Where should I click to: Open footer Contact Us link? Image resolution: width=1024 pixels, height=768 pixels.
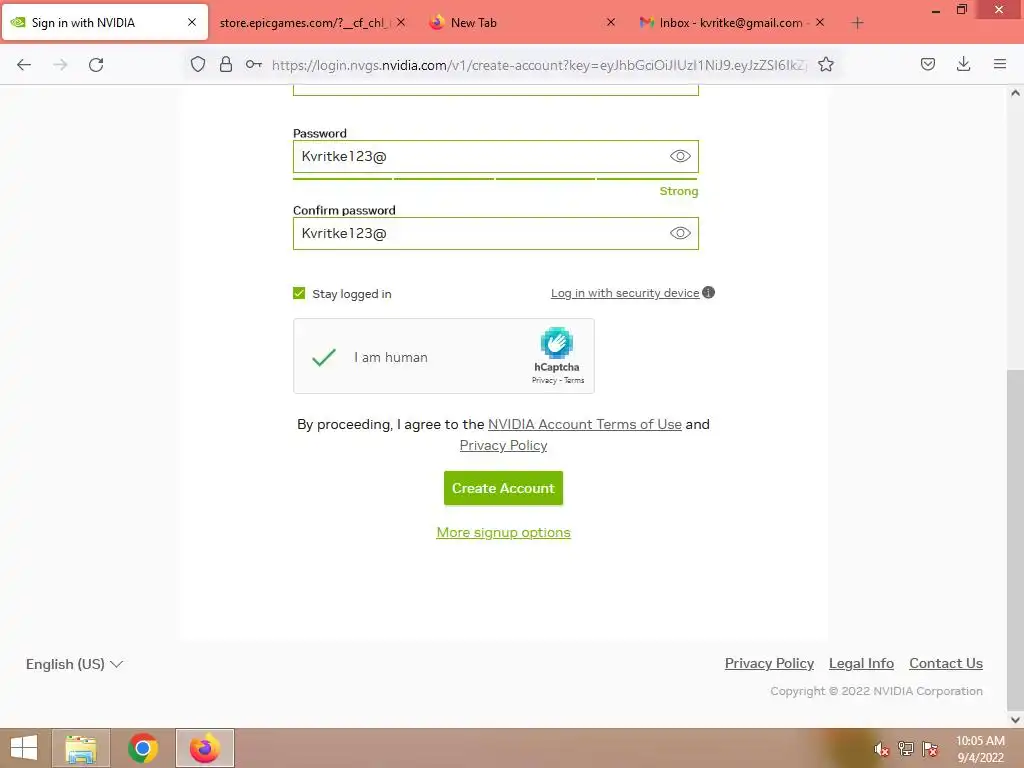tap(946, 664)
